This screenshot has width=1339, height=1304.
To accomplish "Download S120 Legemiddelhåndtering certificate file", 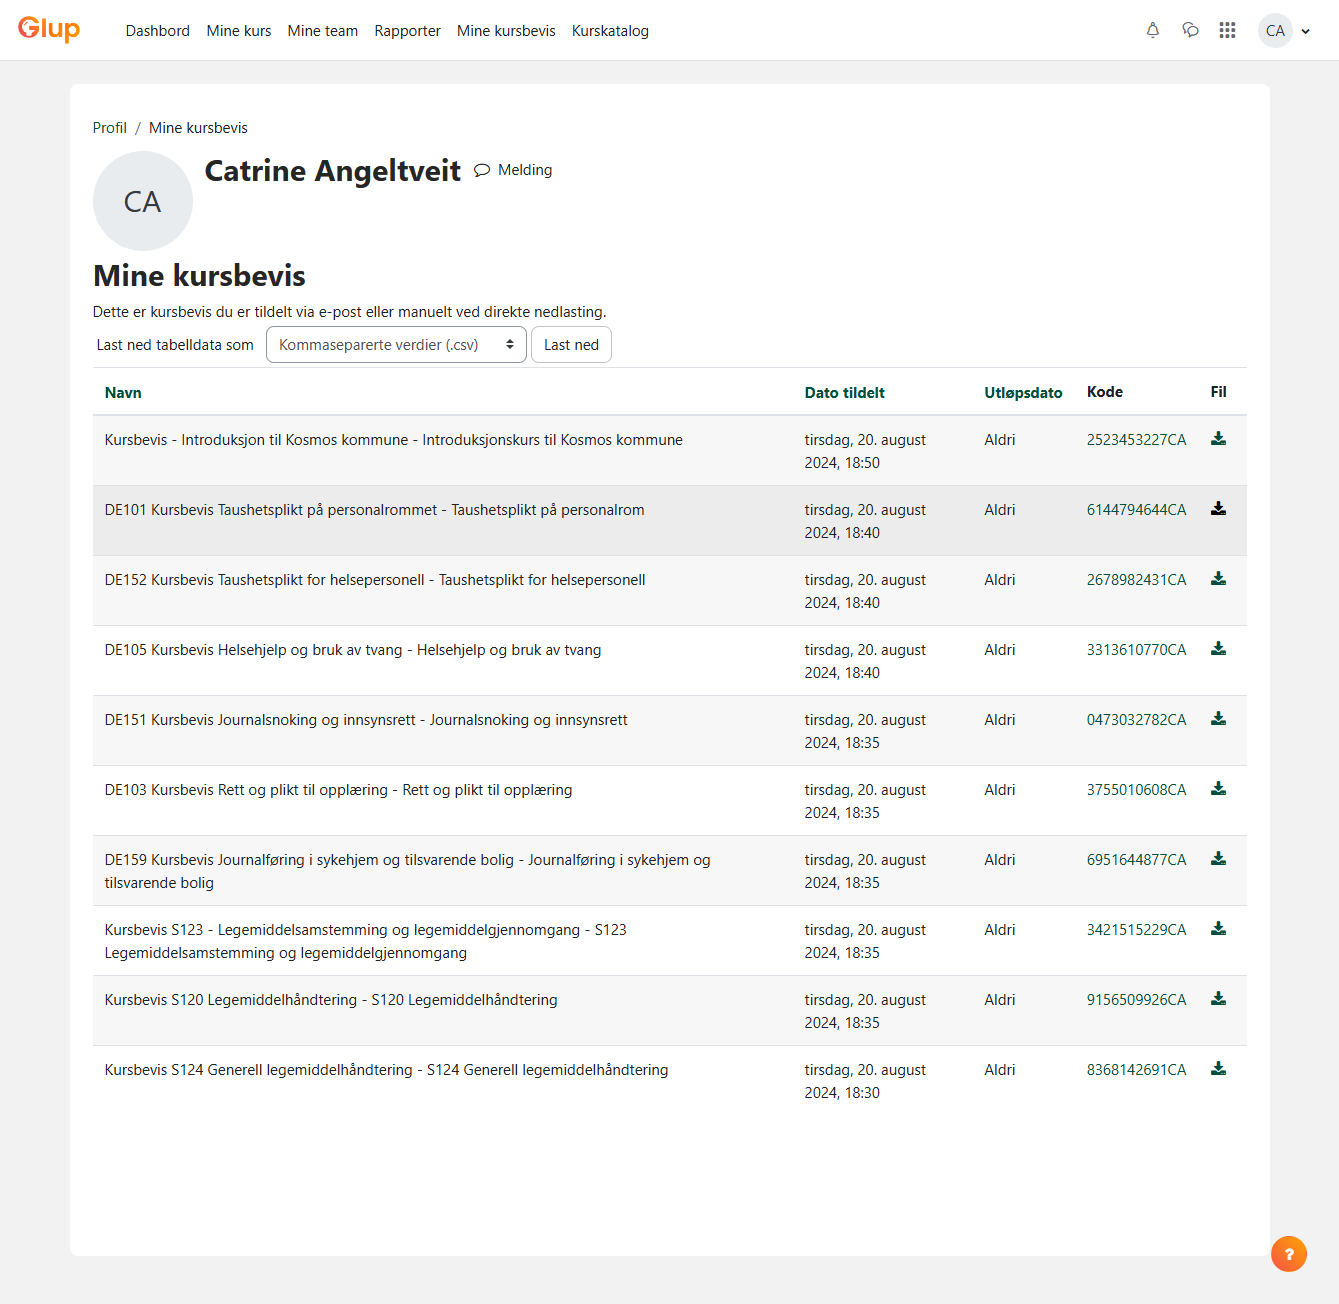I will (x=1218, y=999).
